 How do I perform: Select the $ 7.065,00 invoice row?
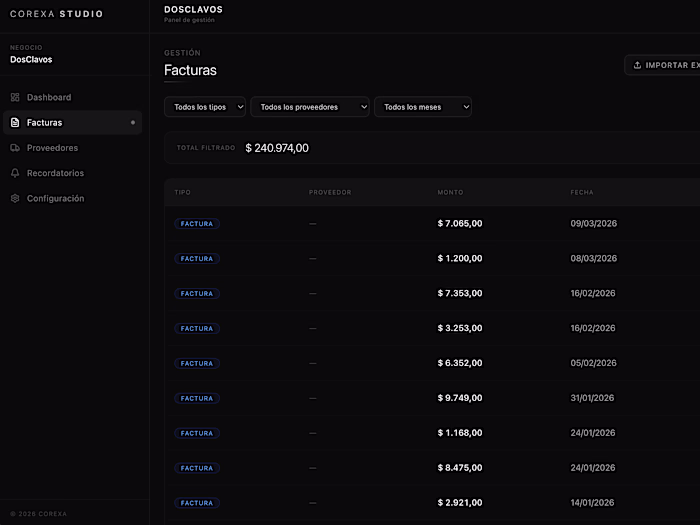pyautogui.click(x=460, y=223)
